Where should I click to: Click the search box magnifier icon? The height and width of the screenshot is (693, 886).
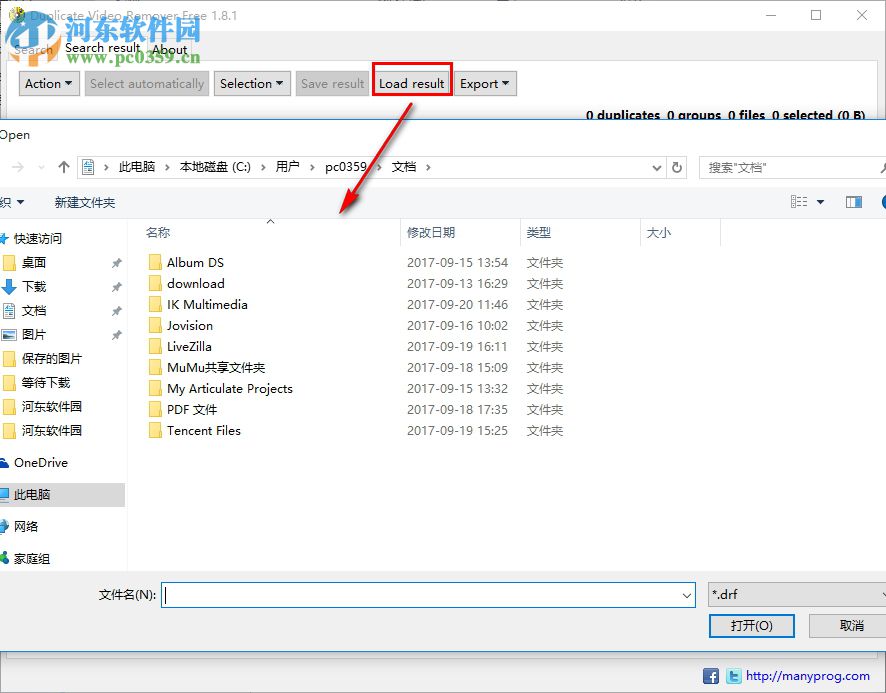pyautogui.click(x=879, y=167)
